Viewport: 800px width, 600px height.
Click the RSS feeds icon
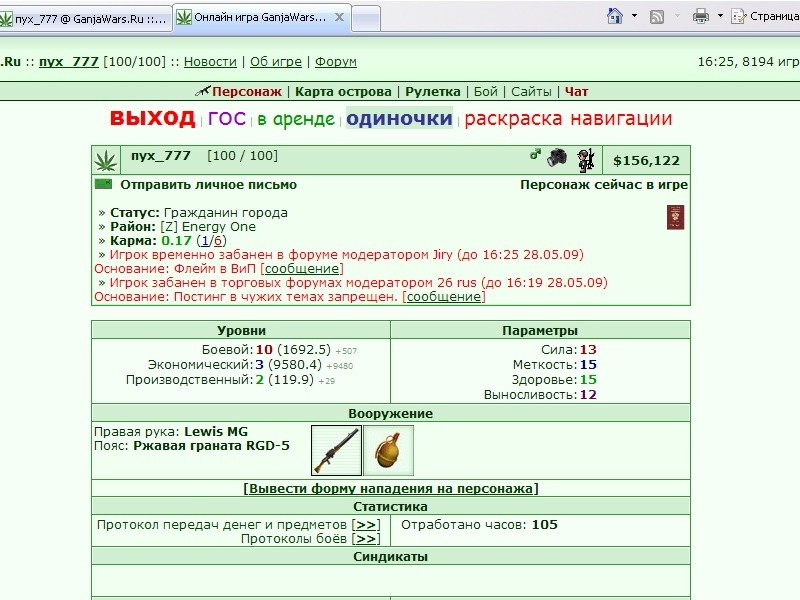point(657,17)
